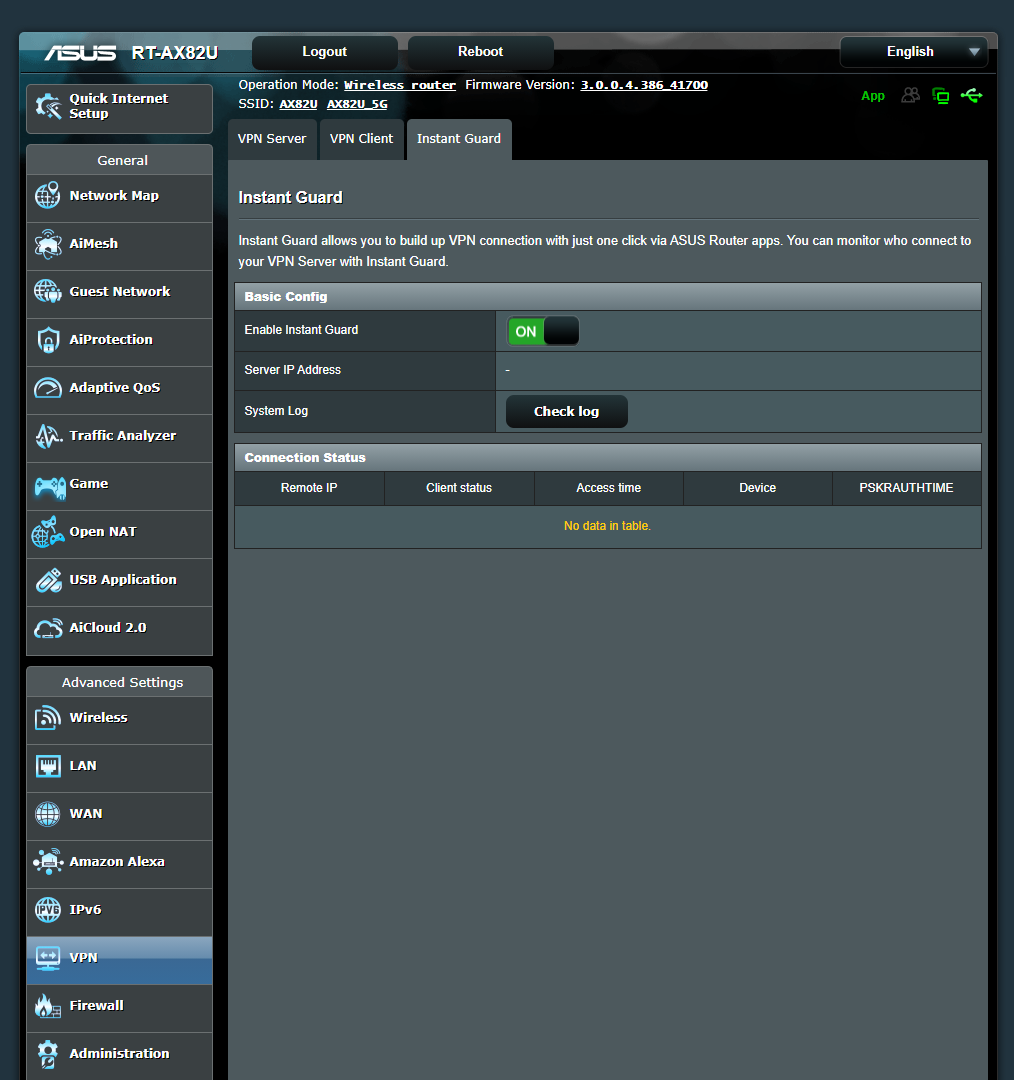
Task: Click the guest users status icon
Action: [911, 95]
